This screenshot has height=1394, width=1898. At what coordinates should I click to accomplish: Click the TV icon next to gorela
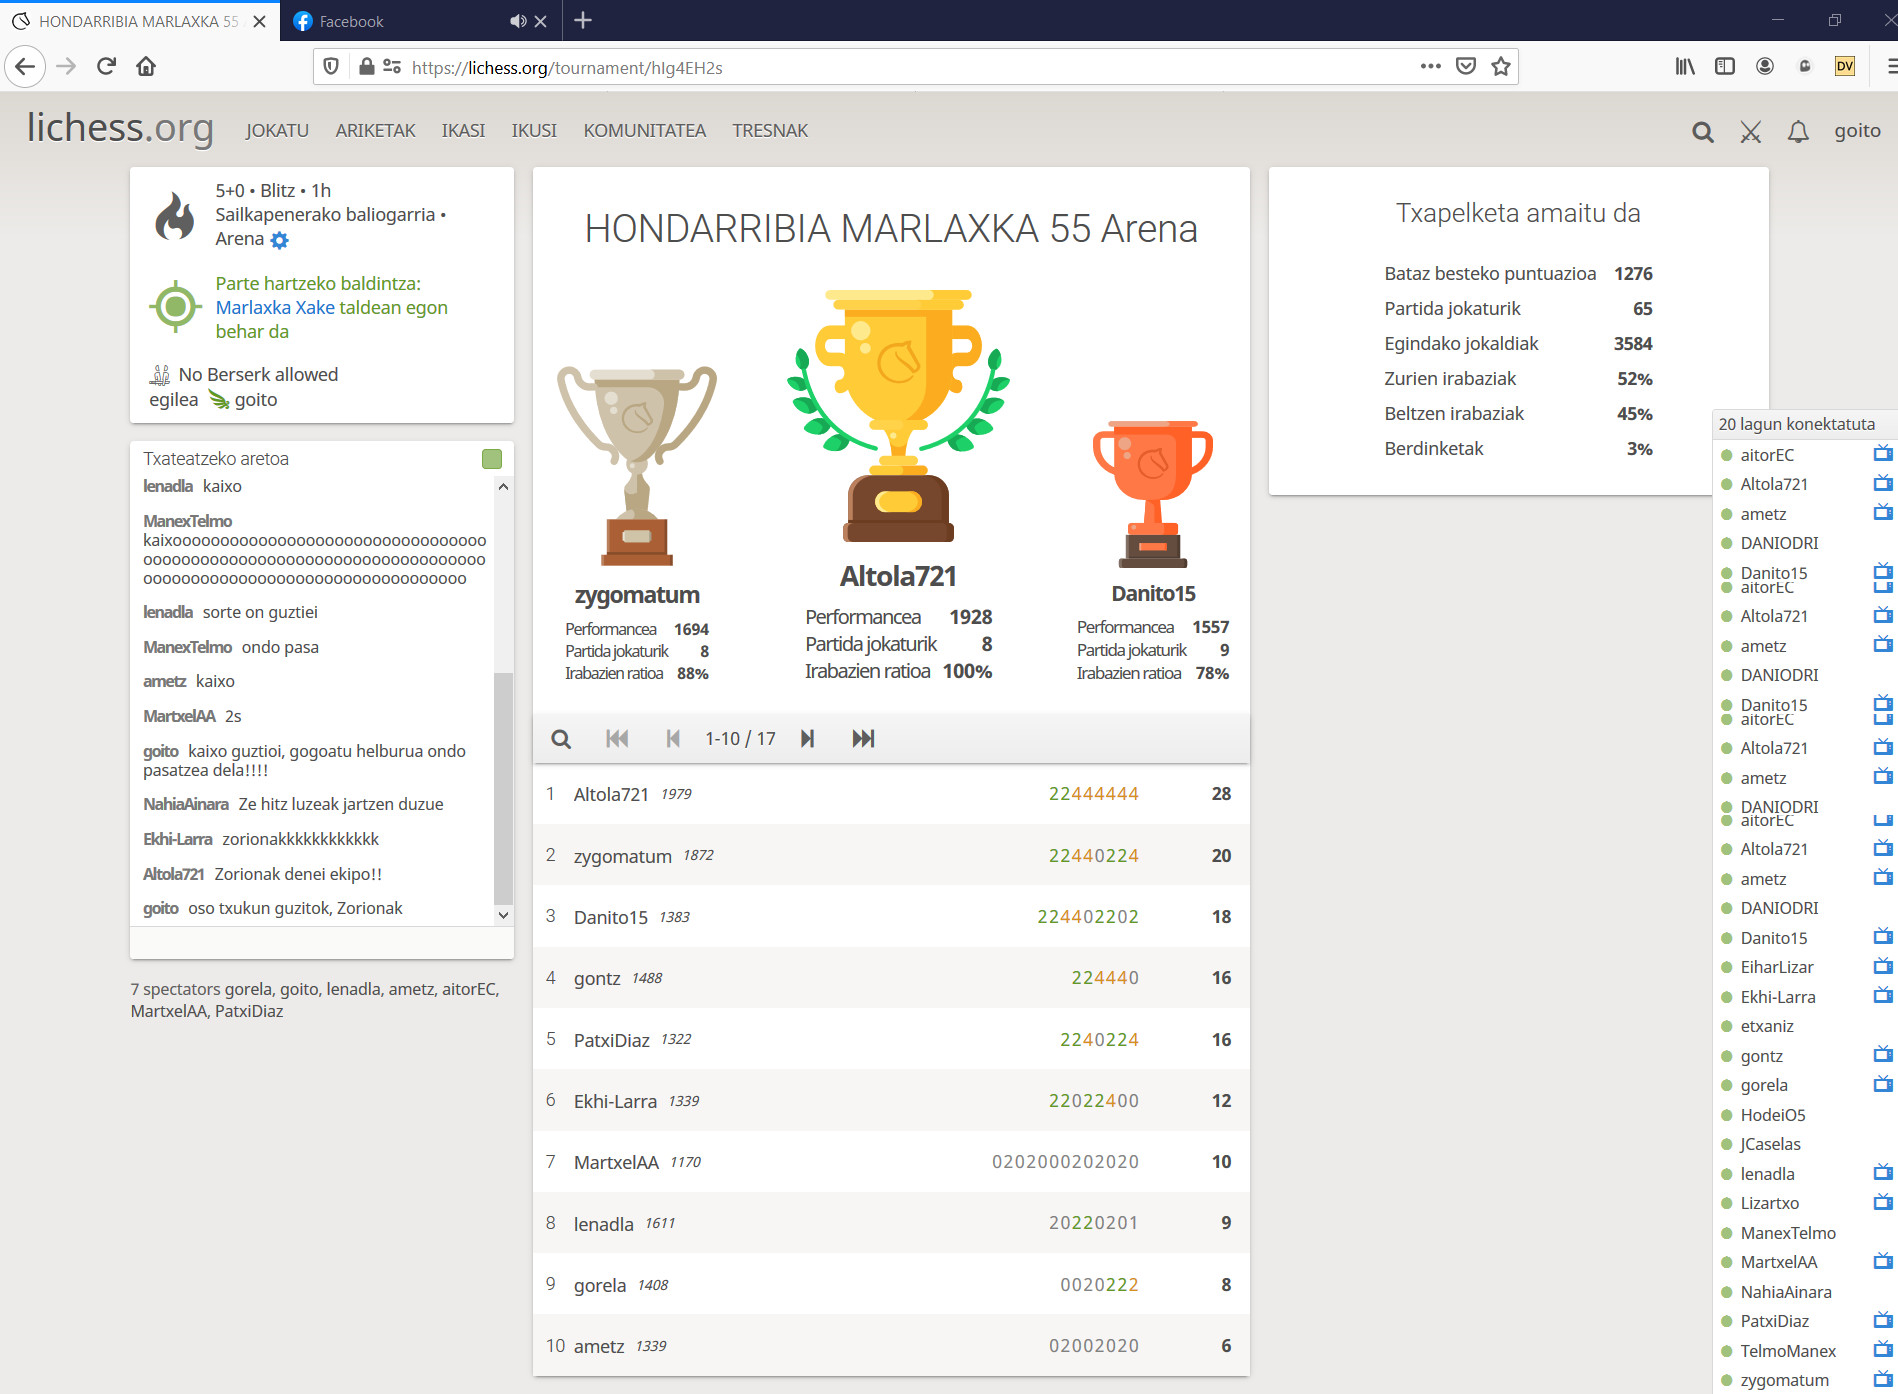pyautogui.click(x=1882, y=1085)
